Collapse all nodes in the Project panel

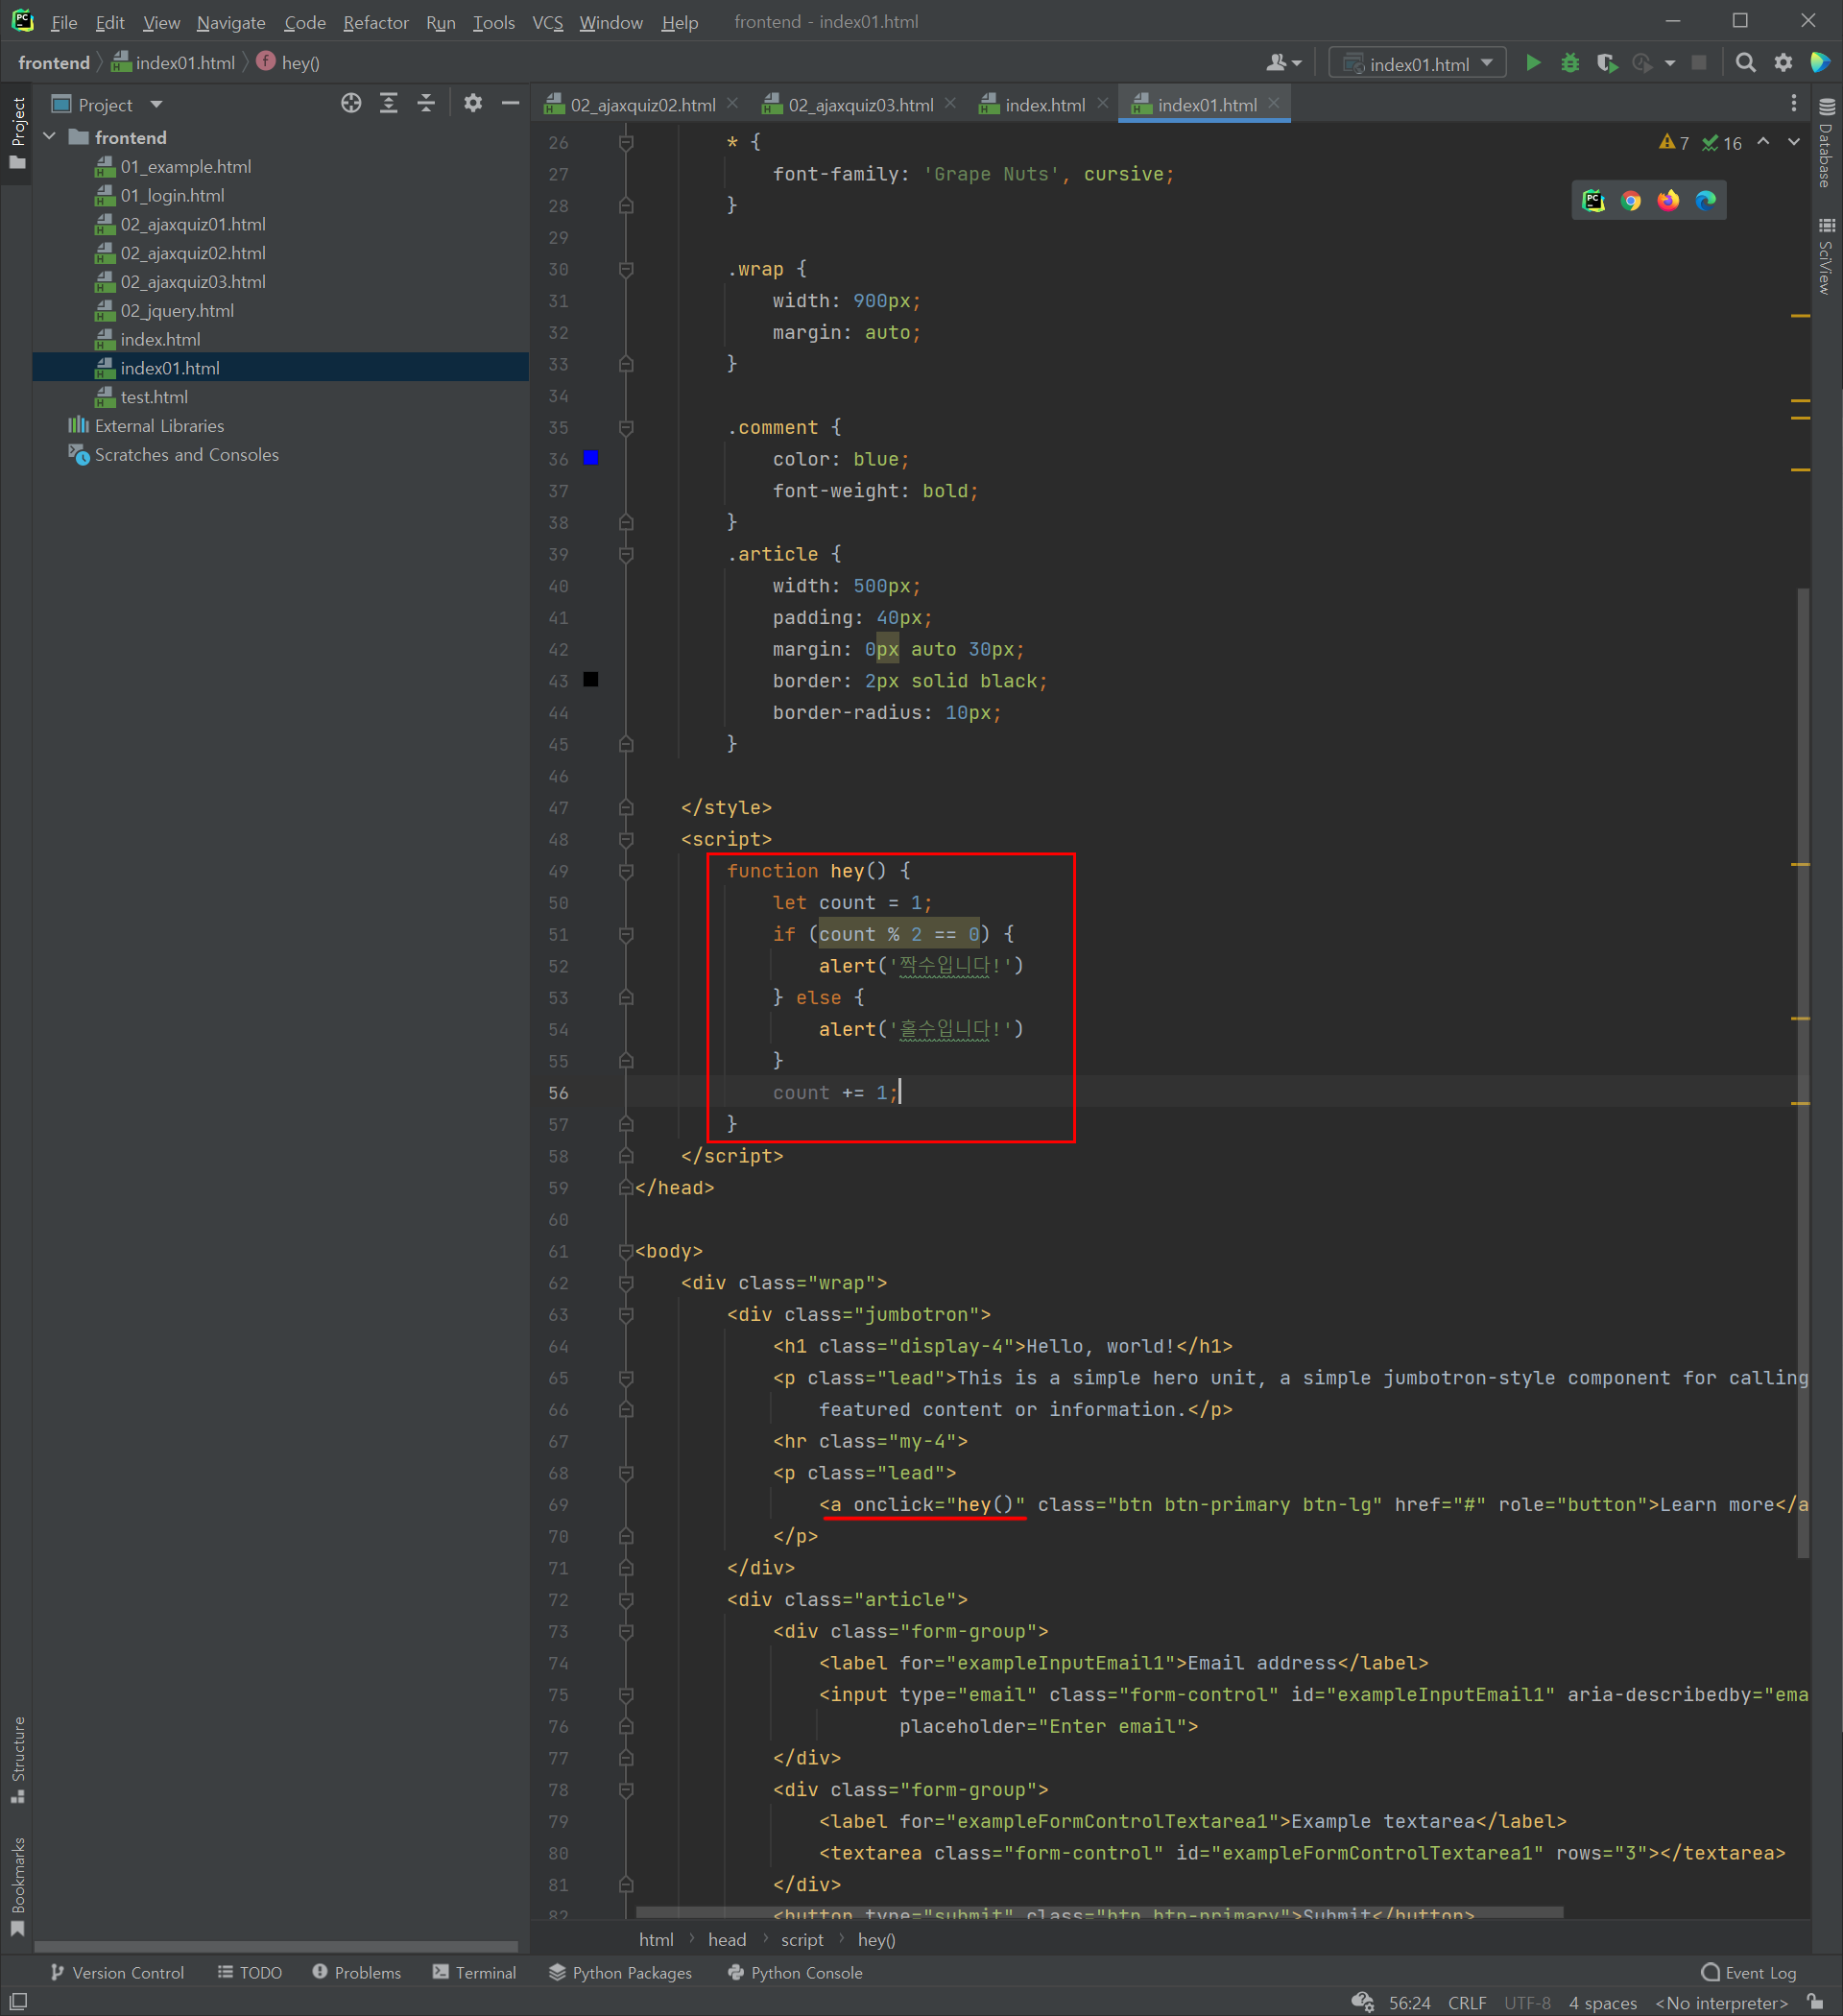pyautogui.click(x=426, y=103)
